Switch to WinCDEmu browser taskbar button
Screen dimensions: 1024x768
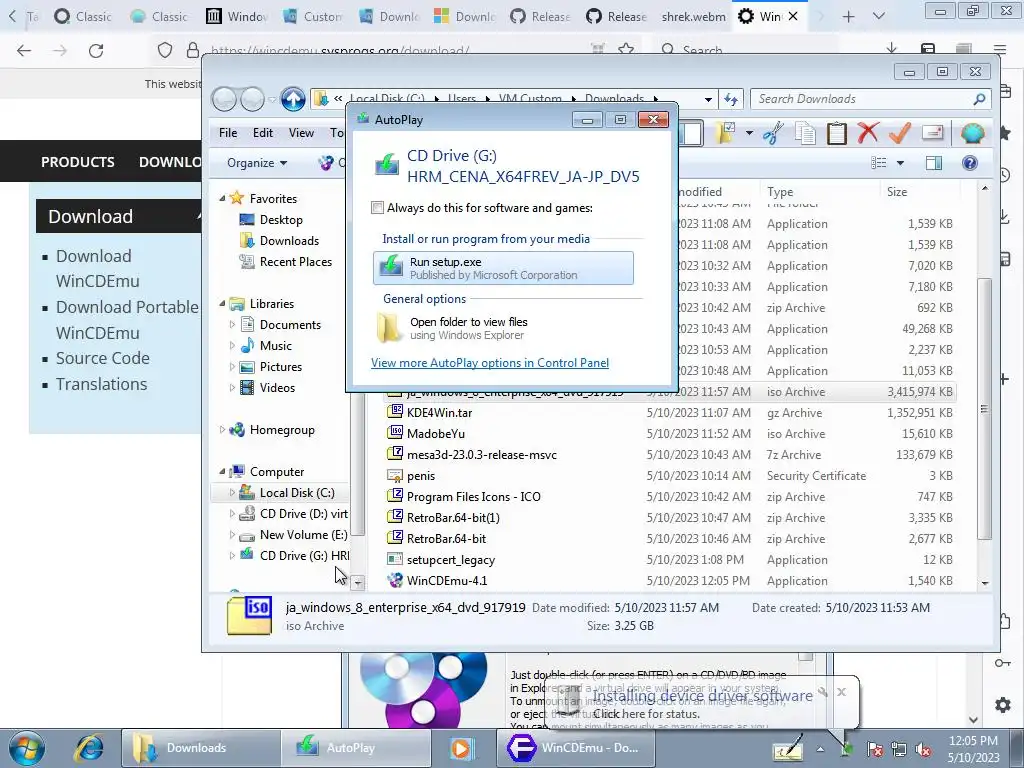[577, 748]
